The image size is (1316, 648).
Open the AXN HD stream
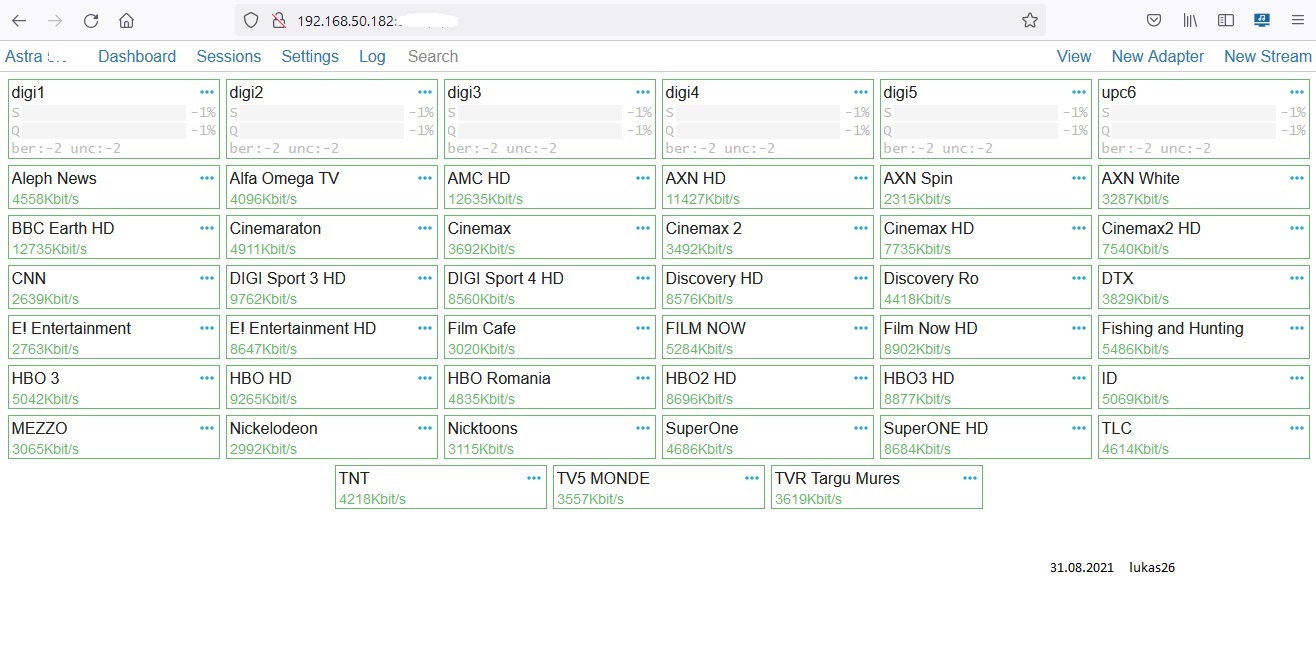click(x=768, y=187)
